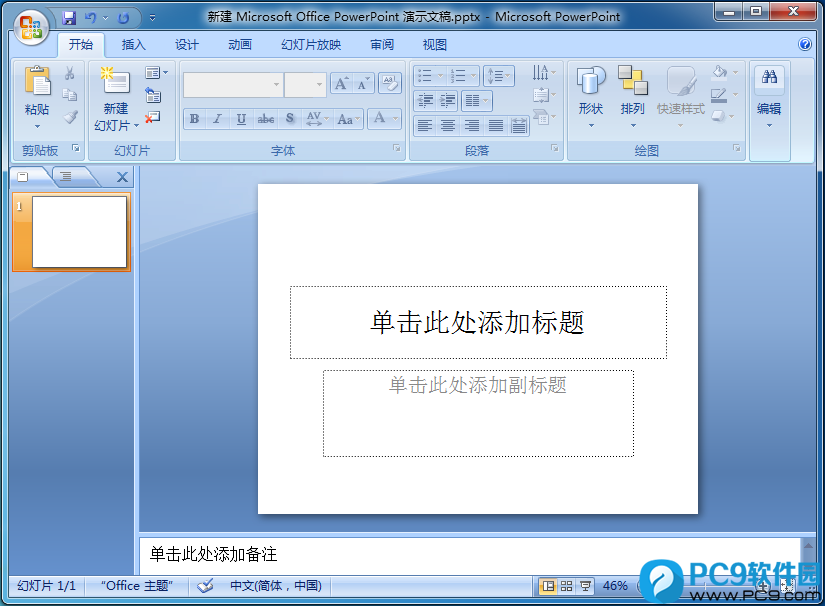Activate the Format Painter brush
Screen dimensions: 825x606
pos(71,116)
